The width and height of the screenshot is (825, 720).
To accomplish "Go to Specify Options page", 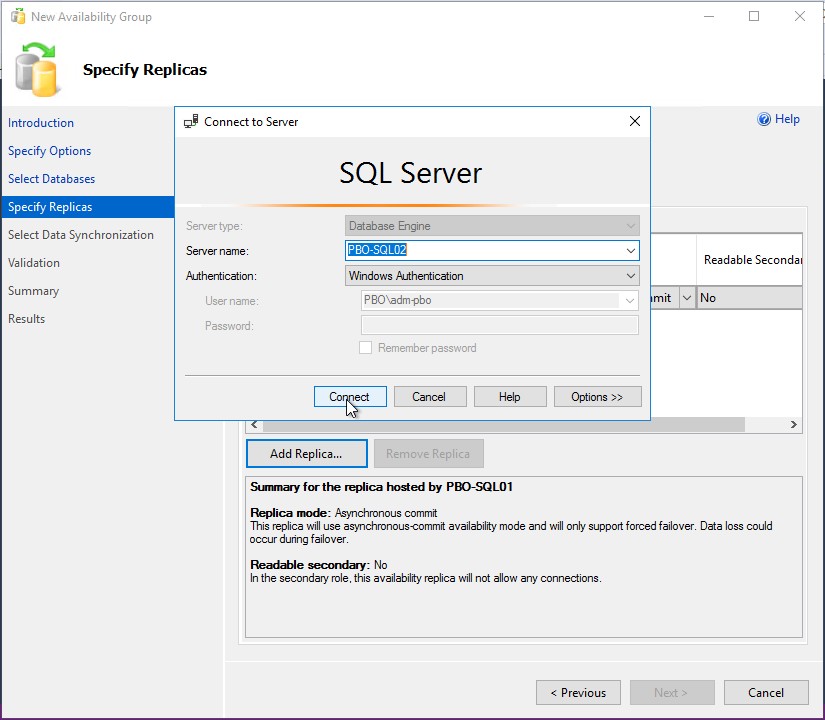I will tap(49, 151).
